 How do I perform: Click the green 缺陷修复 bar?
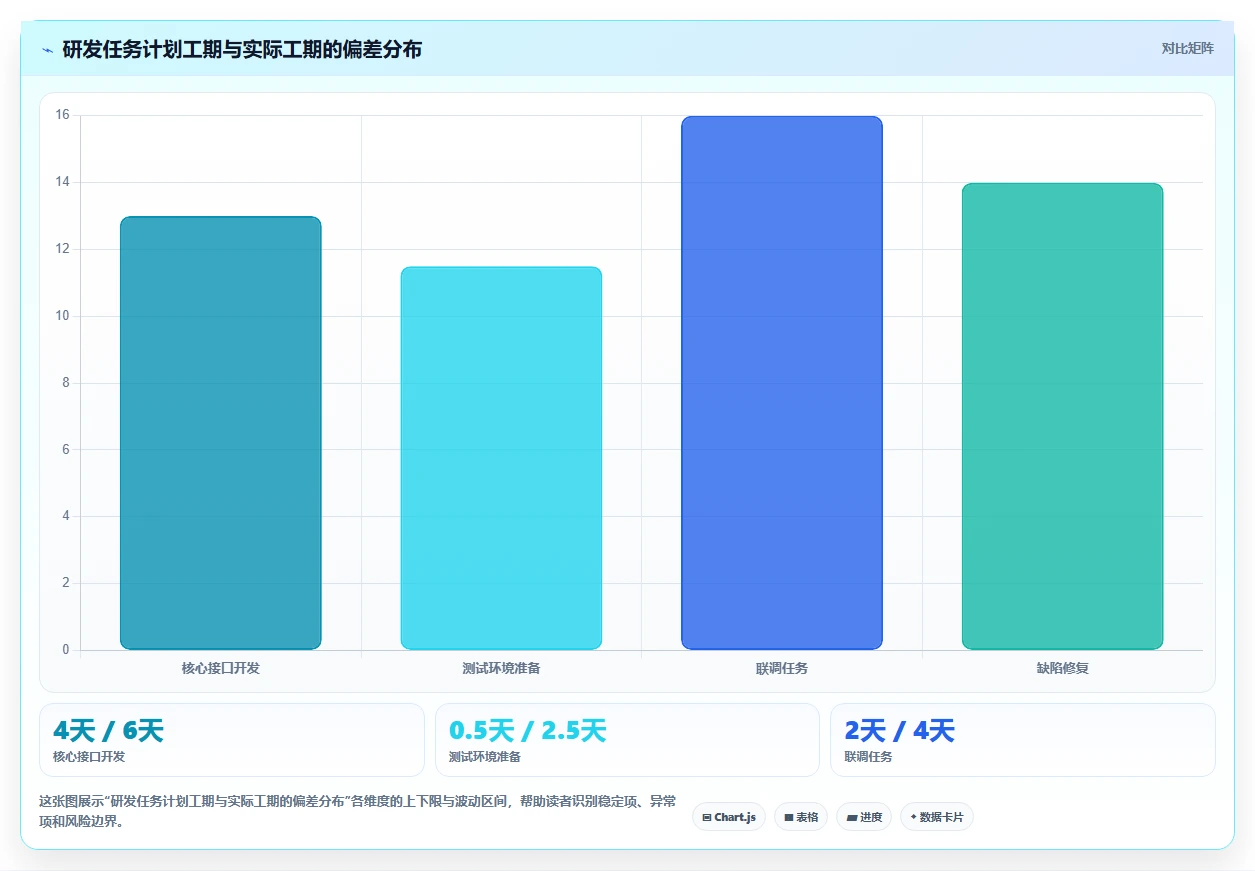(1062, 416)
